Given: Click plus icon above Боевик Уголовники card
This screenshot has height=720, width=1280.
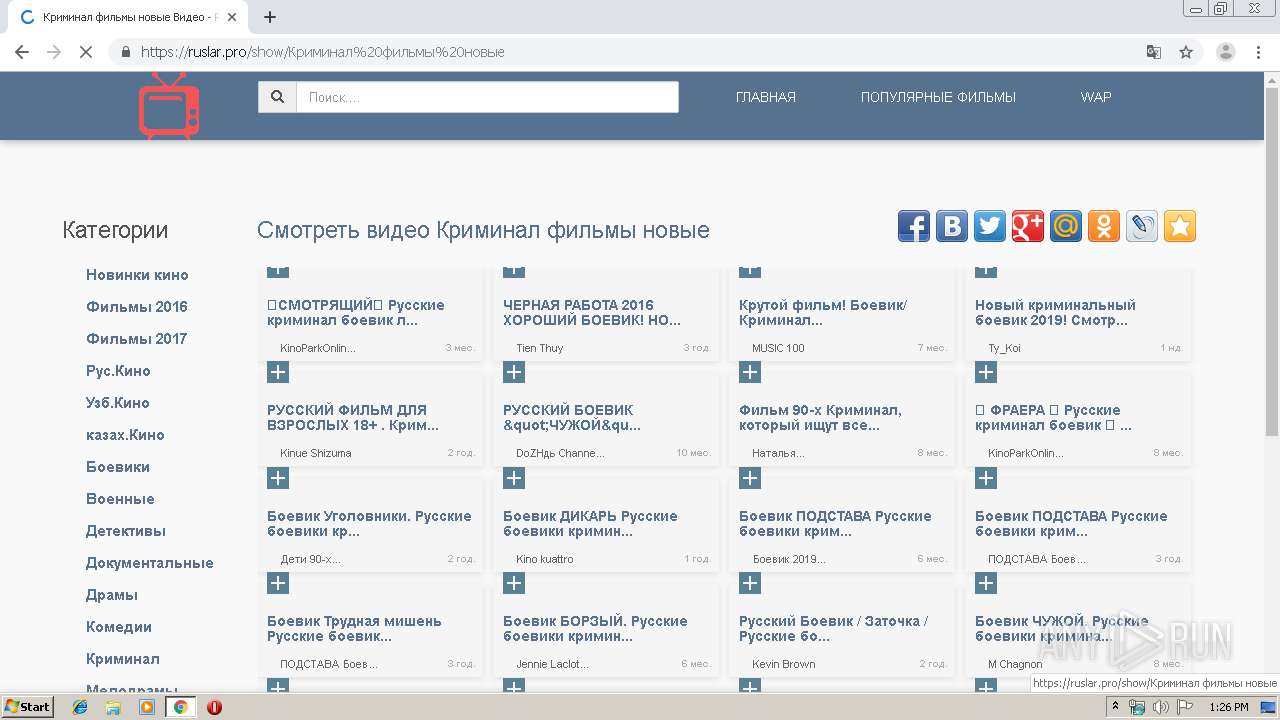Looking at the screenshot, I should (x=278, y=478).
